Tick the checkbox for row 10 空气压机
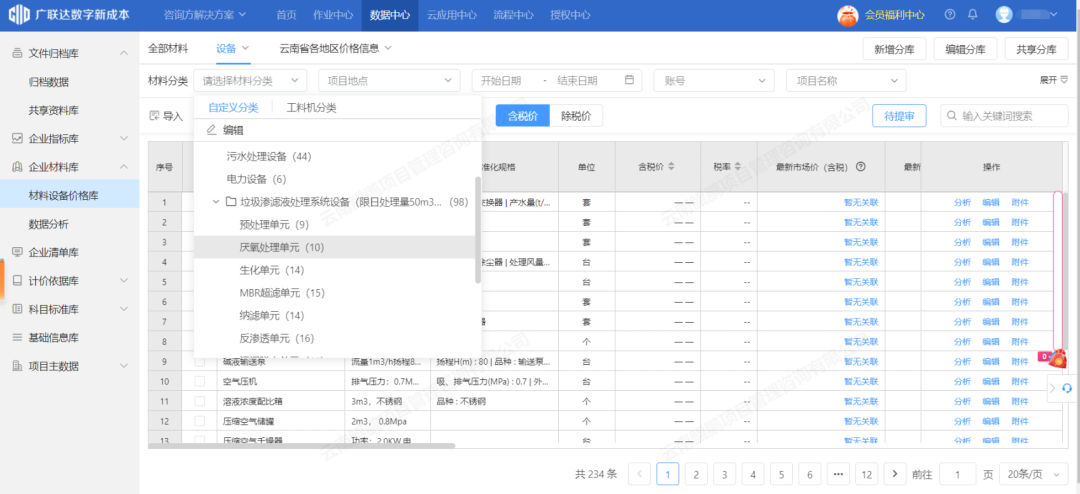 (x=199, y=381)
